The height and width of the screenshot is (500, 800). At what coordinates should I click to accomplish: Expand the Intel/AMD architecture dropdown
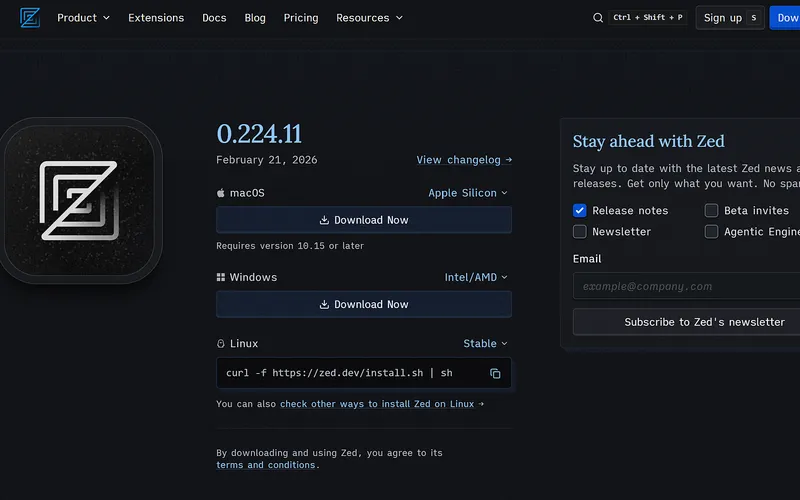pyautogui.click(x=476, y=277)
